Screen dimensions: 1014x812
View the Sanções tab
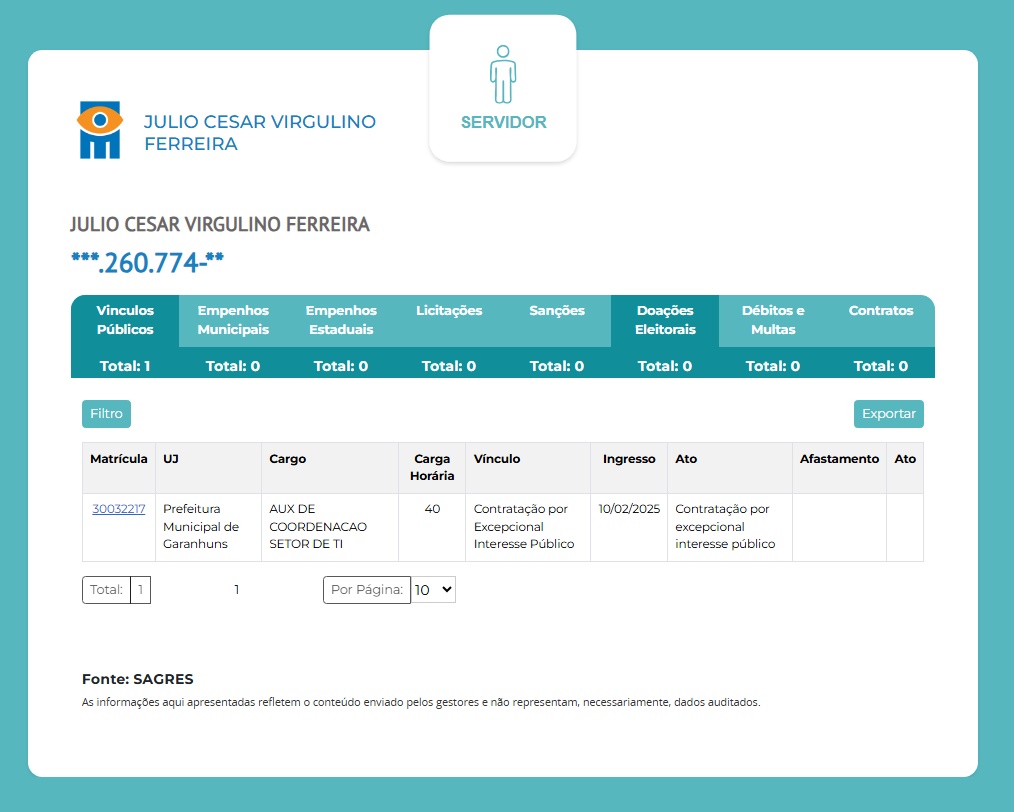[557, 311]
